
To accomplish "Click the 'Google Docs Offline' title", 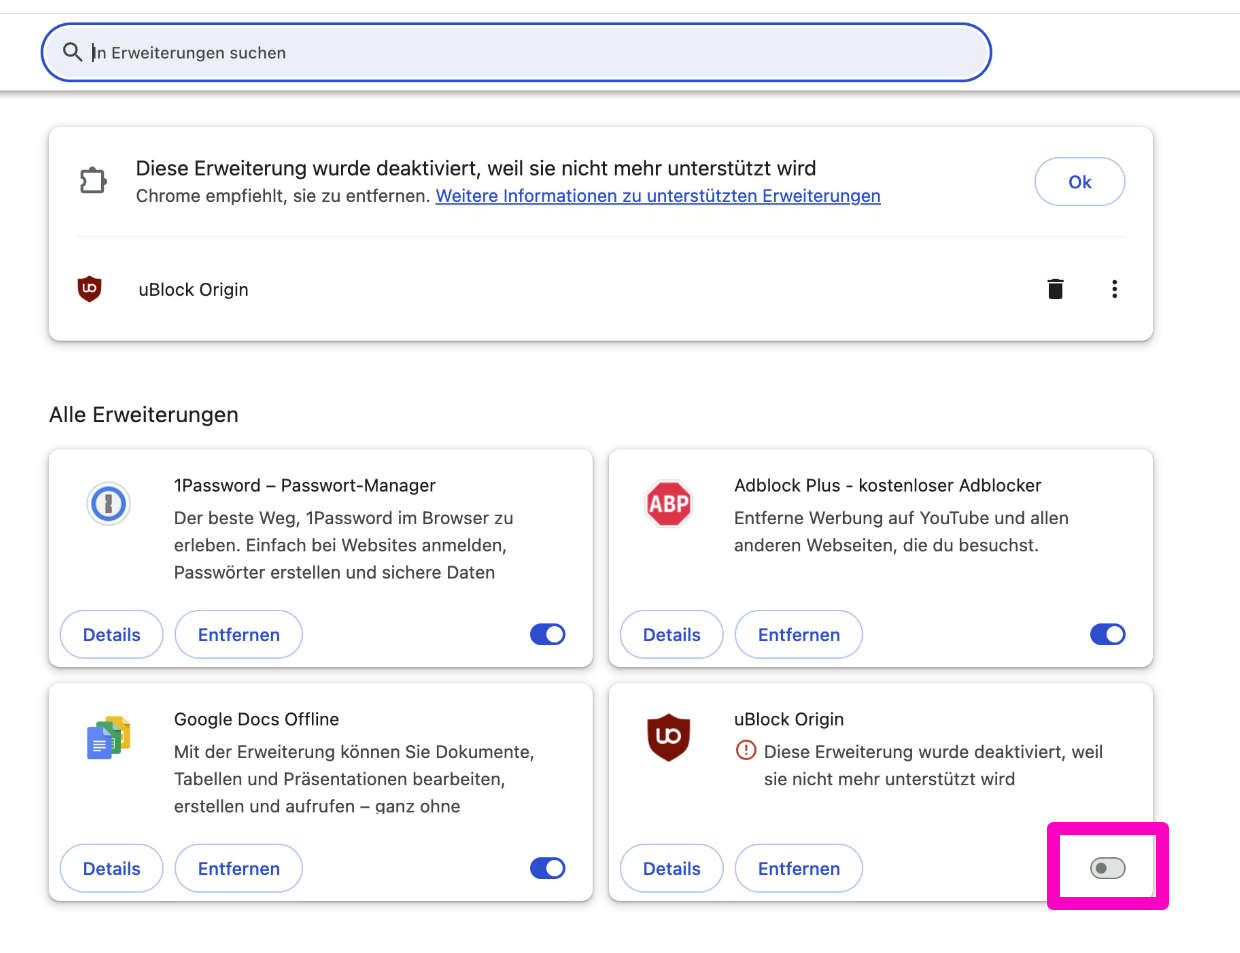I will 256,719.
